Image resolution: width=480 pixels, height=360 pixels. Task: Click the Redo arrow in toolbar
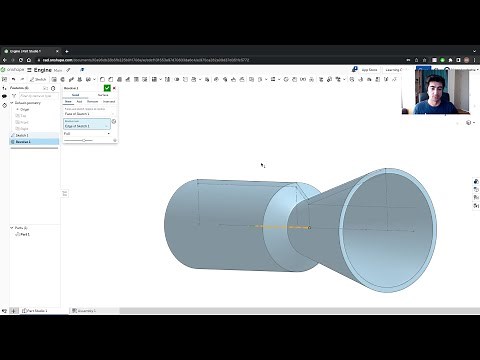[x=22, y=79]
